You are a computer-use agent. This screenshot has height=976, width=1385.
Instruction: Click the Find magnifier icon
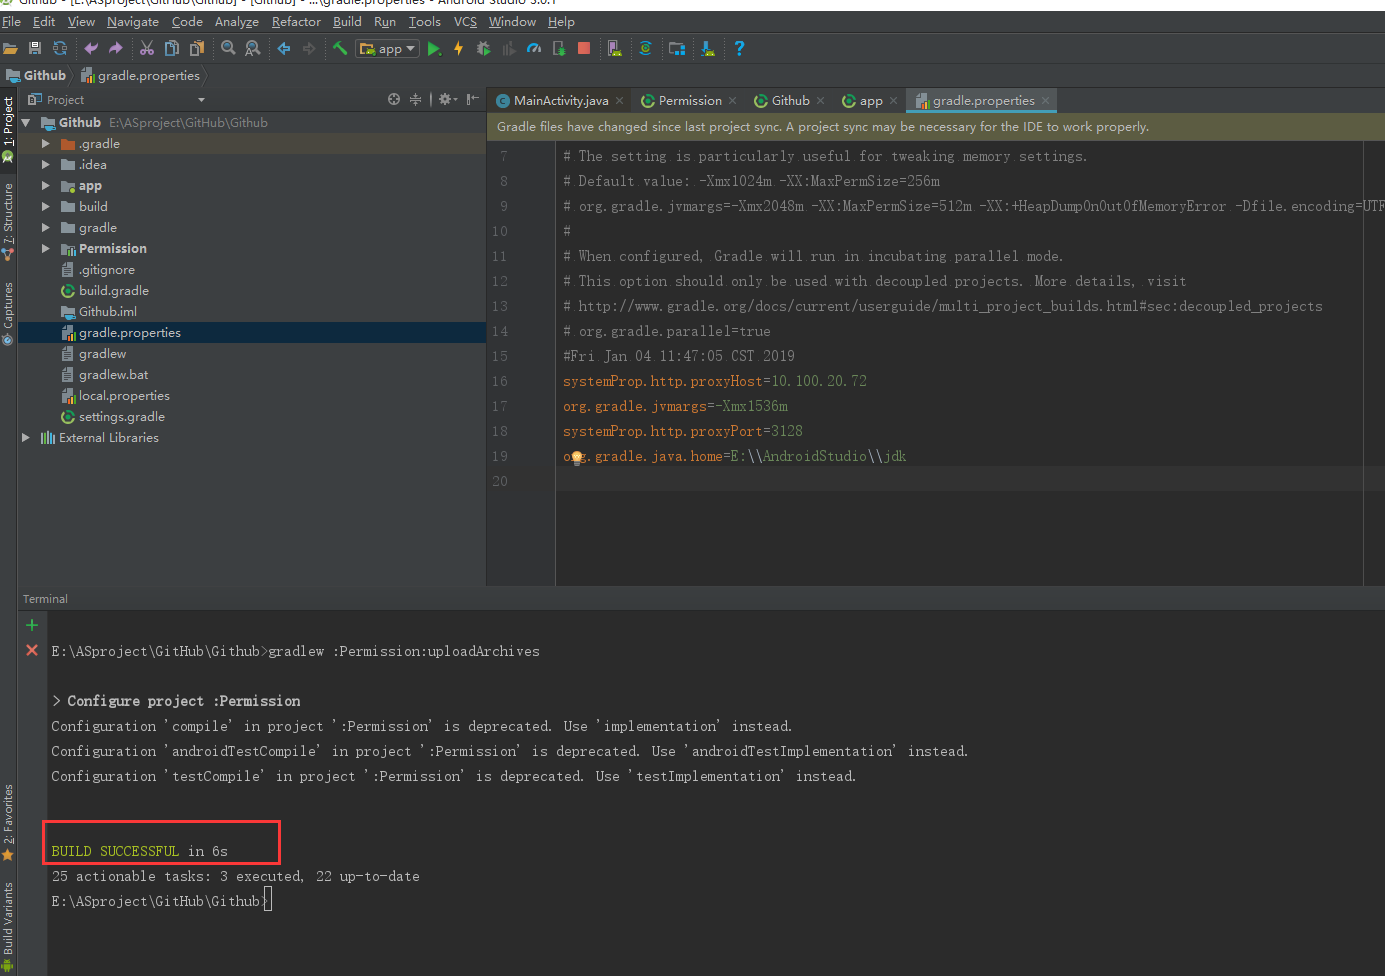pyautogui.click(x=228, y=48)
